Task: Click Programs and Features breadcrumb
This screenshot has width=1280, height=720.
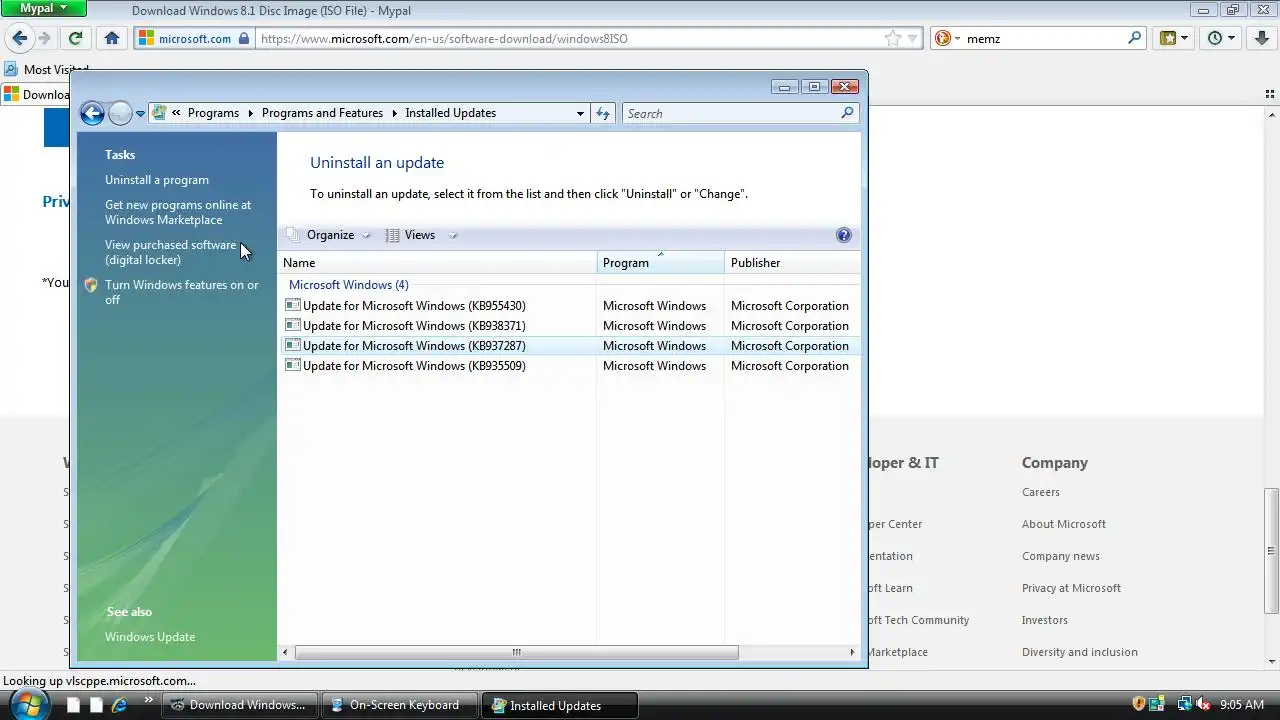Action: (x=322, y=113)
